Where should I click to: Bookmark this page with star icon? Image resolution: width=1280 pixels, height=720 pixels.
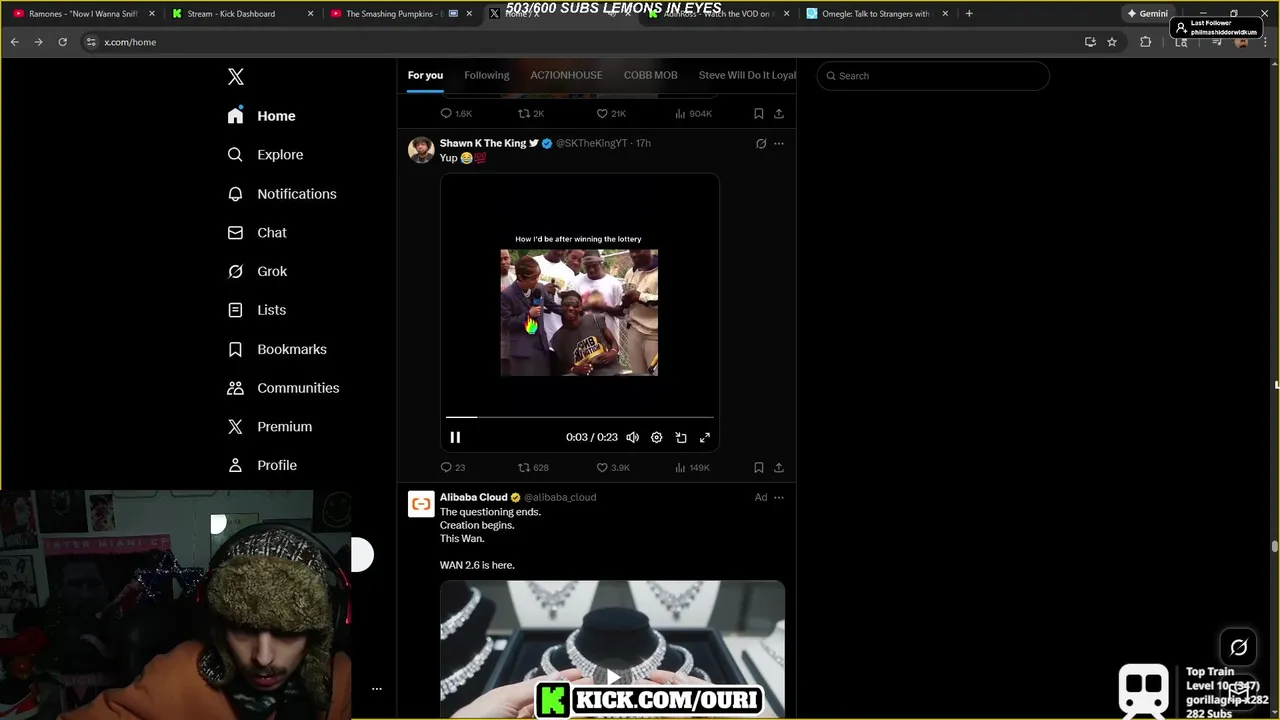pyautogui.click(x=1112, y=42)
